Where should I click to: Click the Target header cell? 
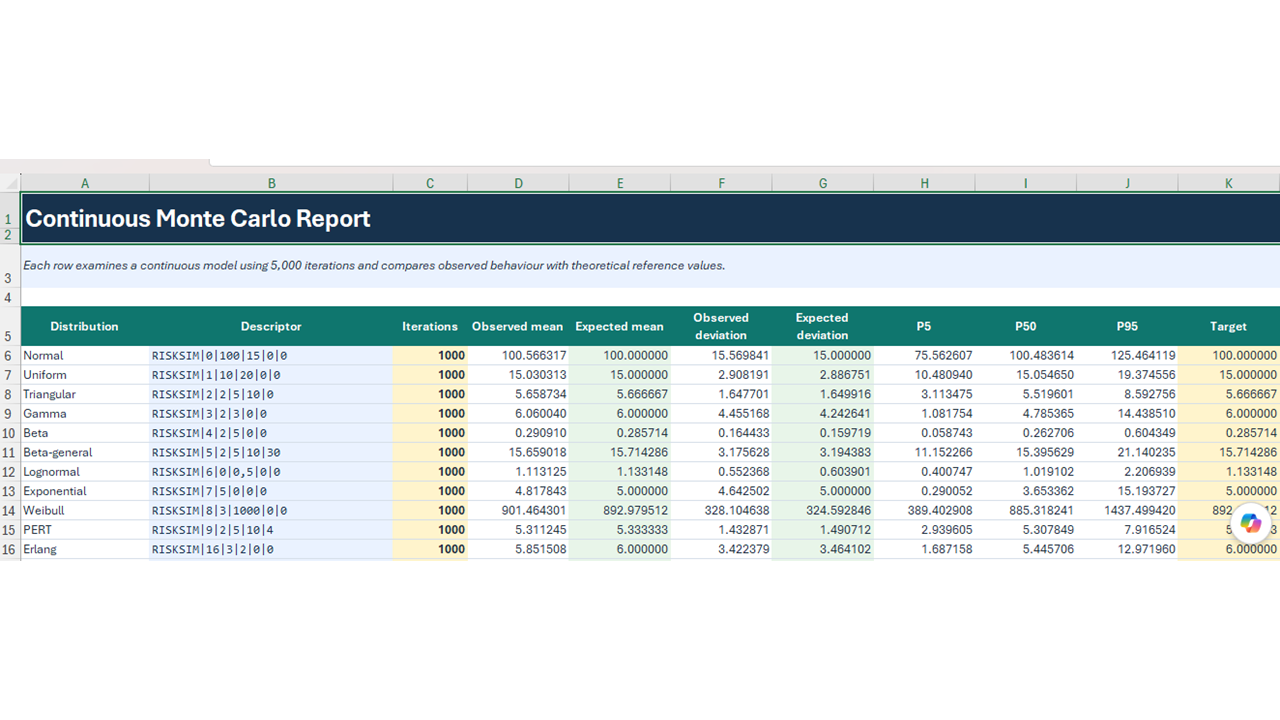tap(1228, 326)
